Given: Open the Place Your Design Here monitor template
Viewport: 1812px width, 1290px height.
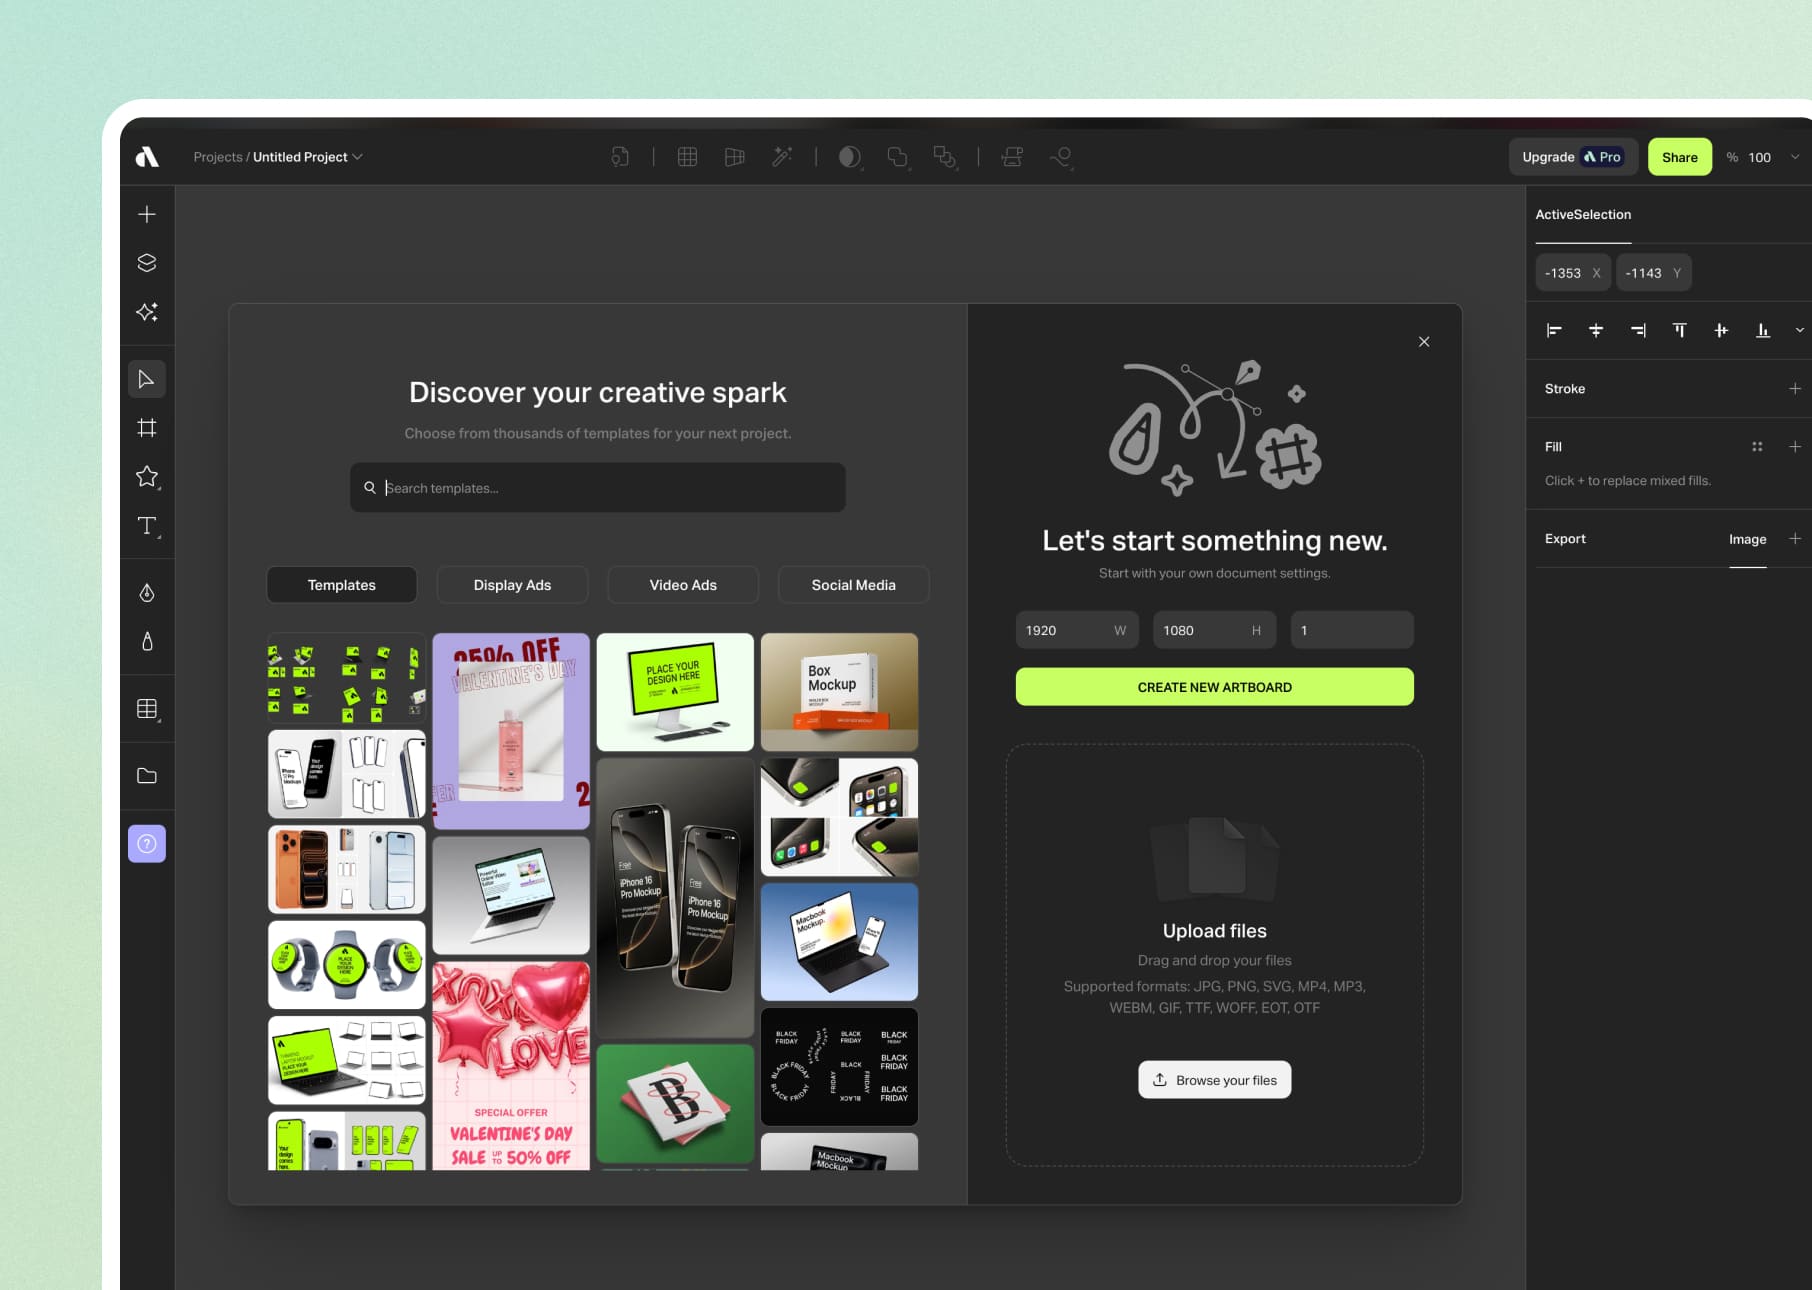Looking at the screenshot, I should coord(675,692).
